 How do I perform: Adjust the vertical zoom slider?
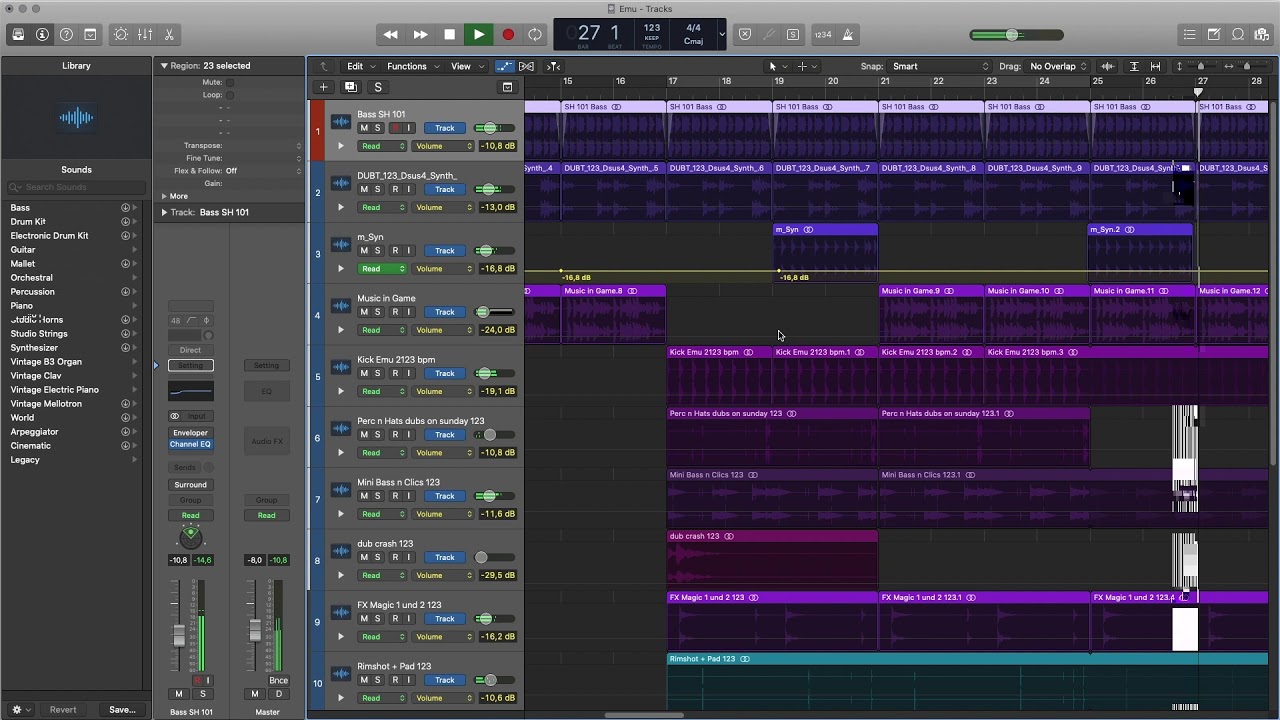coord(1199,66)
